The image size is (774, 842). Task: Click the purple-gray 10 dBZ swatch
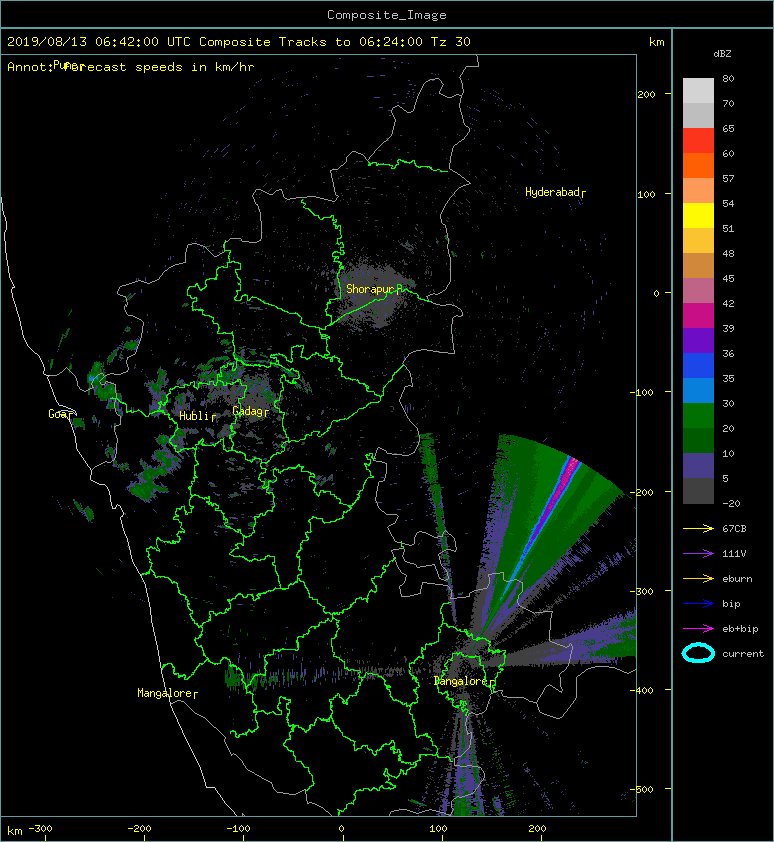coord(698,465)
